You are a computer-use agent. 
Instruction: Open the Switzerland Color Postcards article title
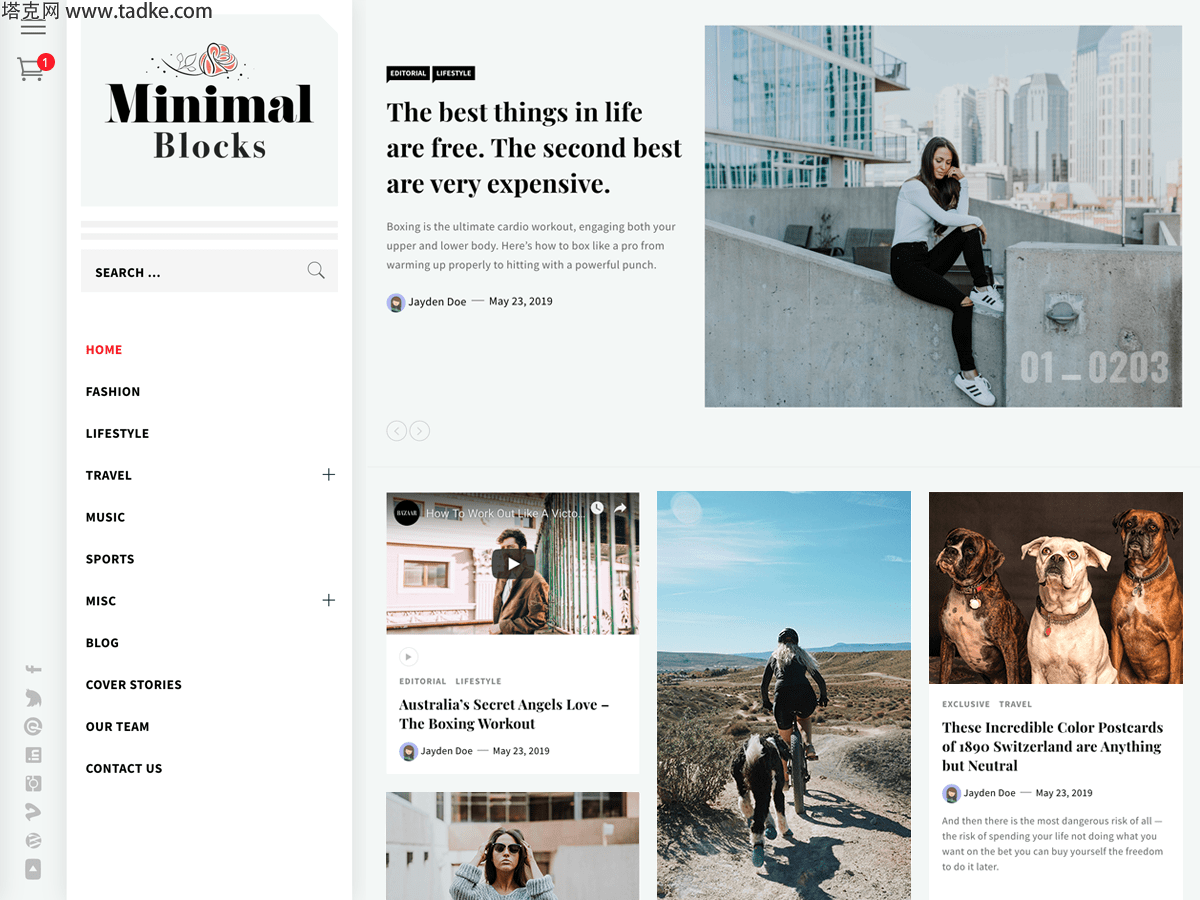[x=1052, y=746]
